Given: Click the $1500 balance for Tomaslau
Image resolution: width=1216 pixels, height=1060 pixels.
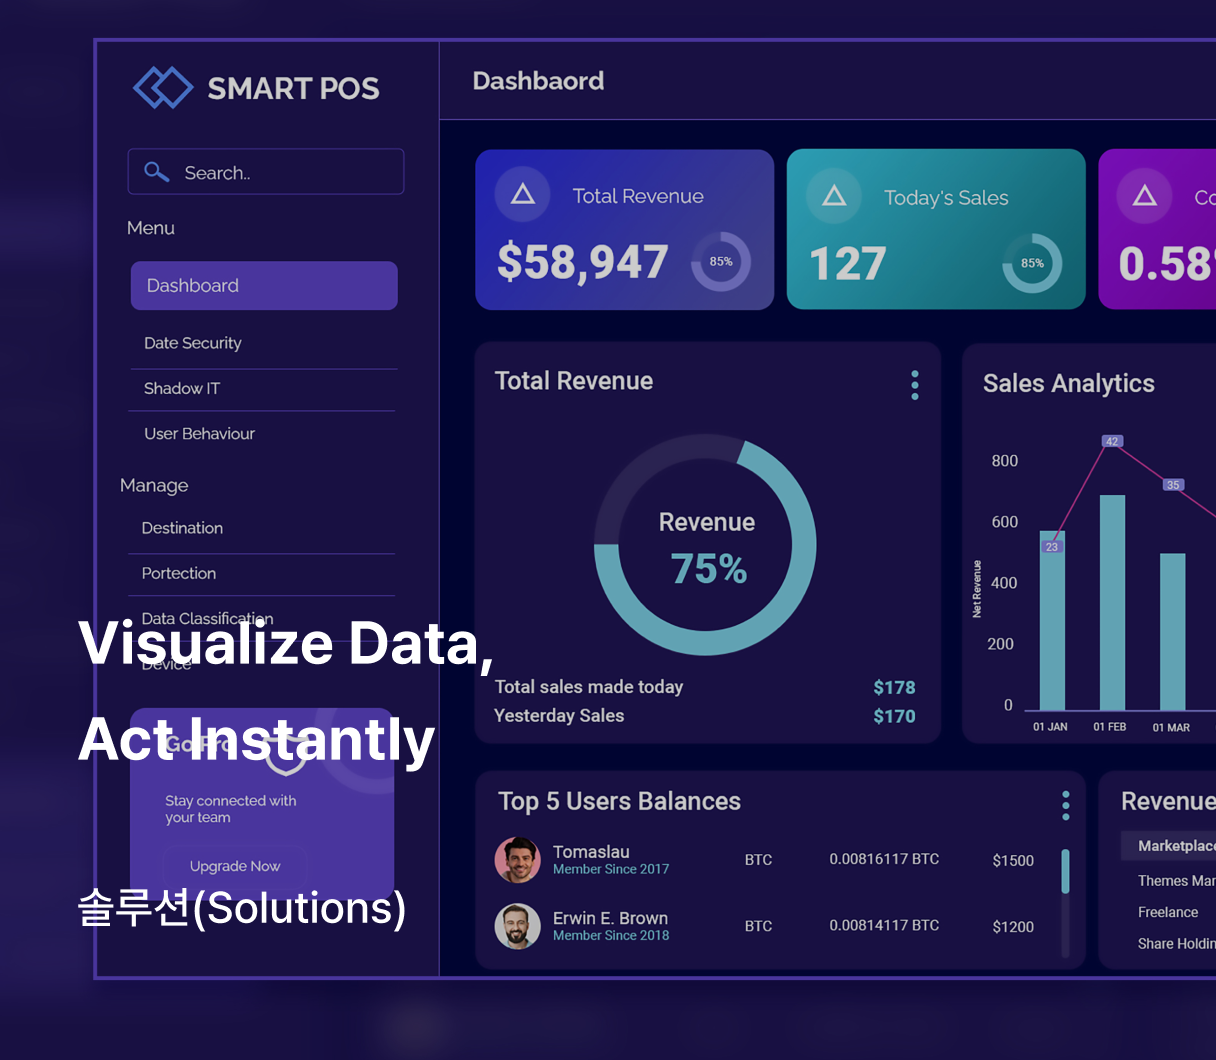Looking at the screenshot, I should (x=1013, y=860).
